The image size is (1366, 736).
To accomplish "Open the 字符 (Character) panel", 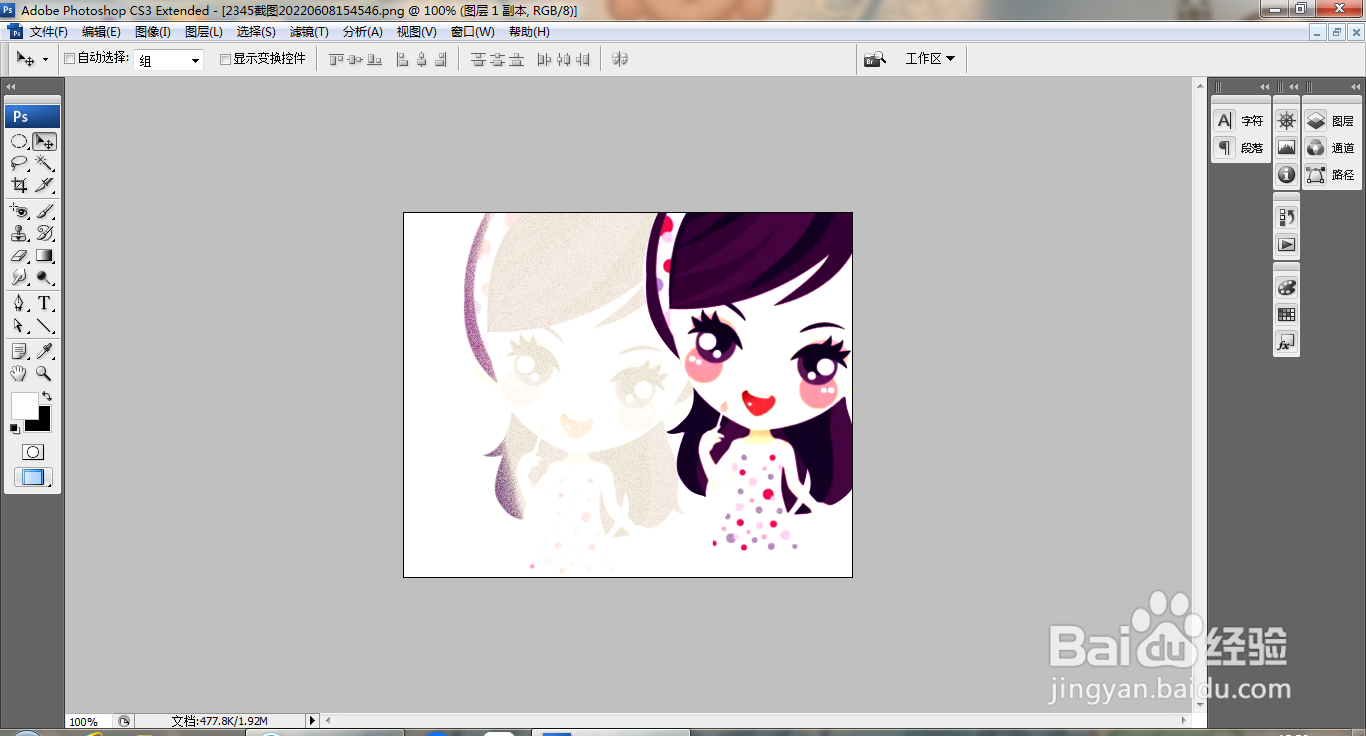I will pyautogui.click(x=1240, y=121).
